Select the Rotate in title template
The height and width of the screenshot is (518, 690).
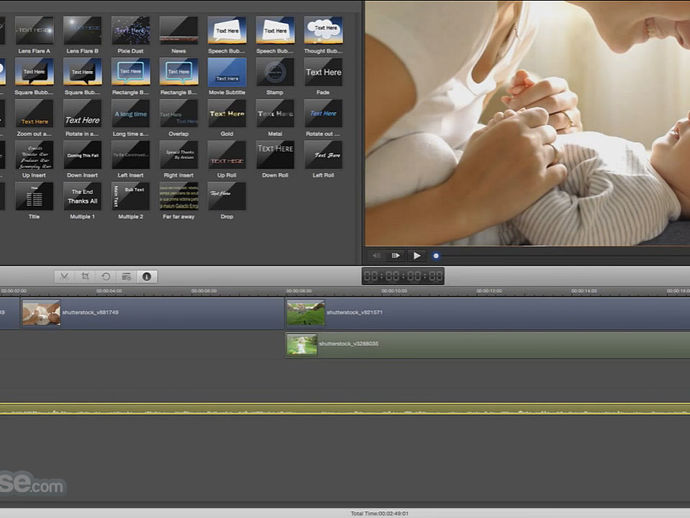click(x=82, y=118)
